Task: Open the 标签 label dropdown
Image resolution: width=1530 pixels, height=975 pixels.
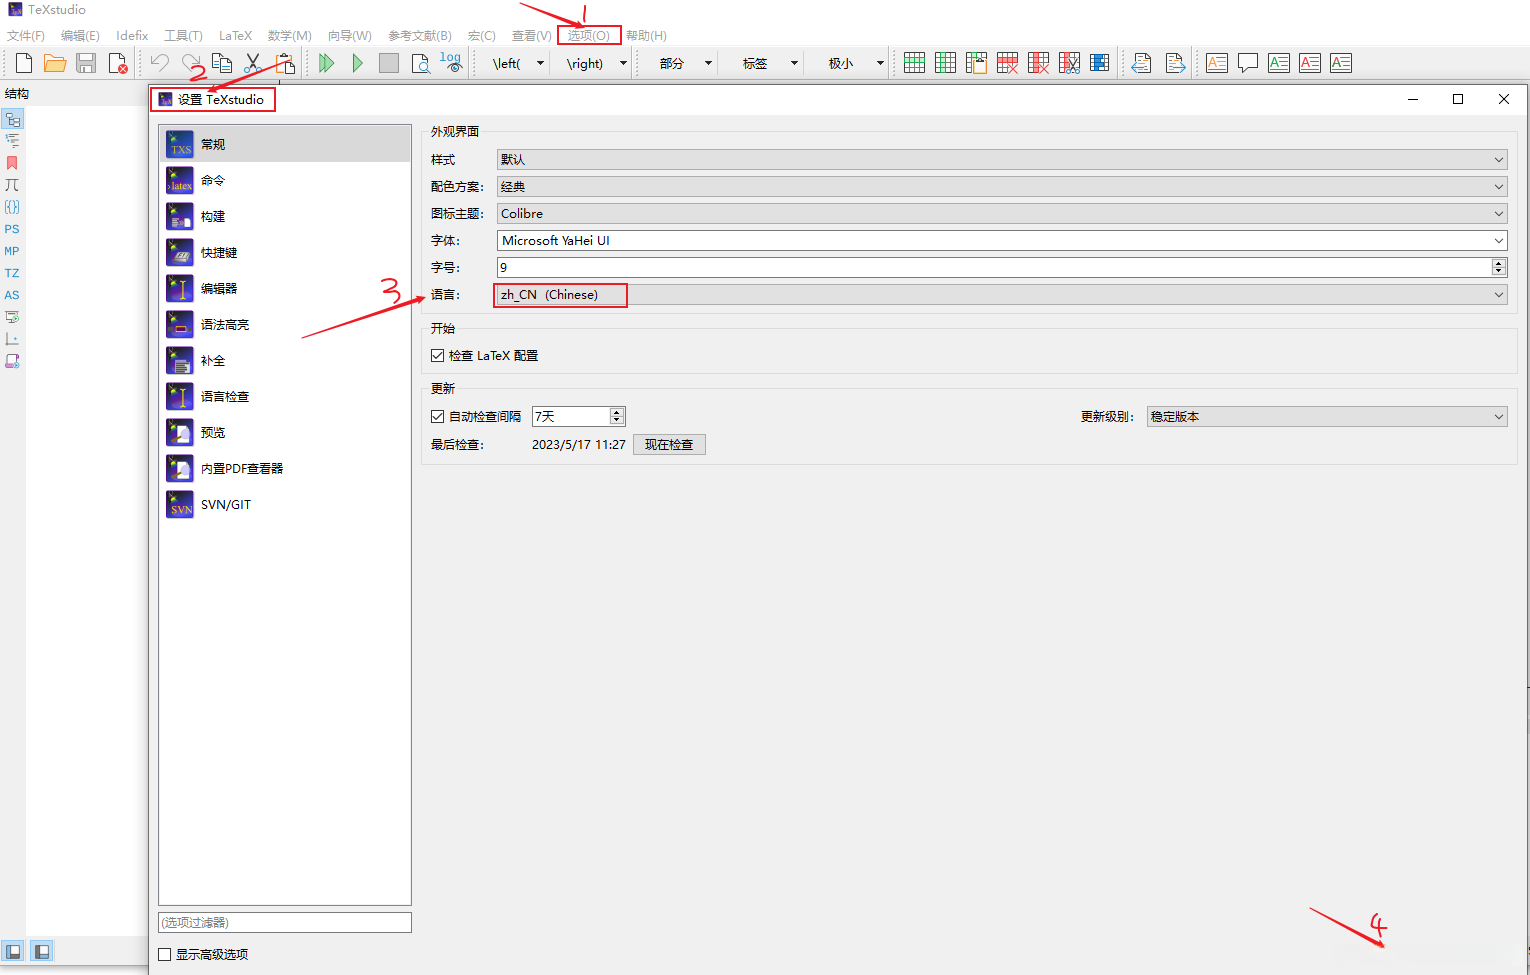Action: [x=794, y=63]
